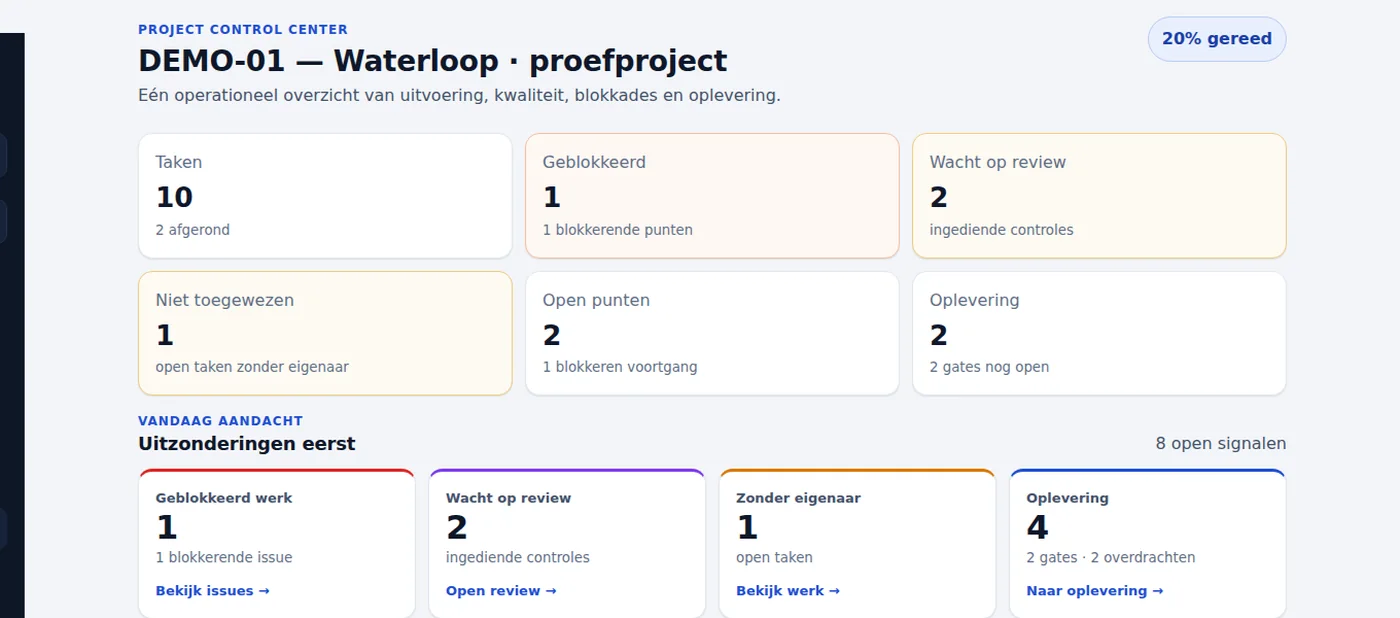
Task: Click the PROJECT CONTROL CENTER label
Action: point(243,30)
